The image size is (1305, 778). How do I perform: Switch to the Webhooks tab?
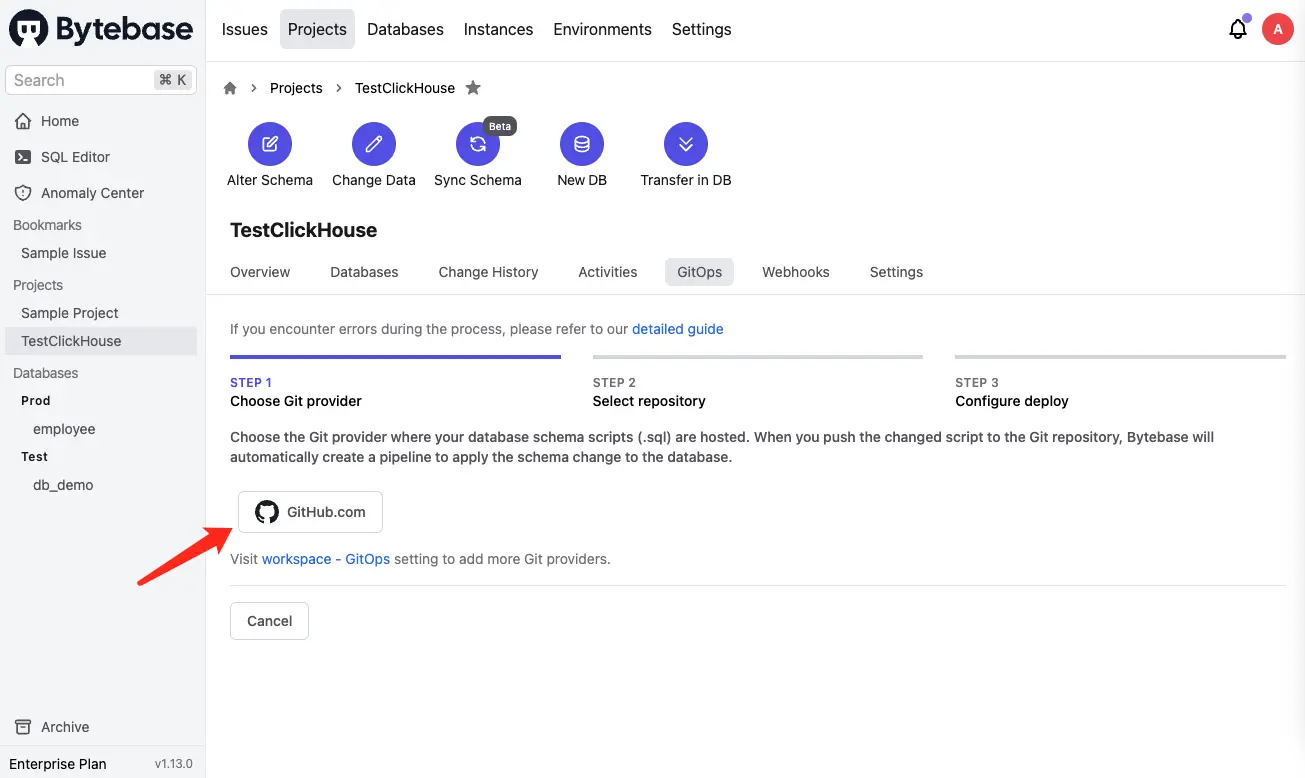[795, 271]
